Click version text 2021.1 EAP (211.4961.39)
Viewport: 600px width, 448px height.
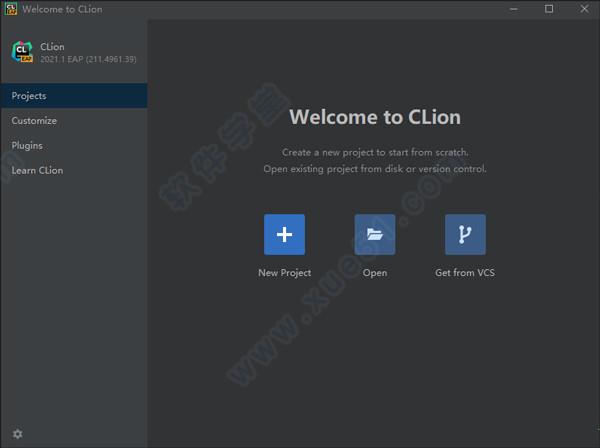pyautogui.click(x=88, y=59)
